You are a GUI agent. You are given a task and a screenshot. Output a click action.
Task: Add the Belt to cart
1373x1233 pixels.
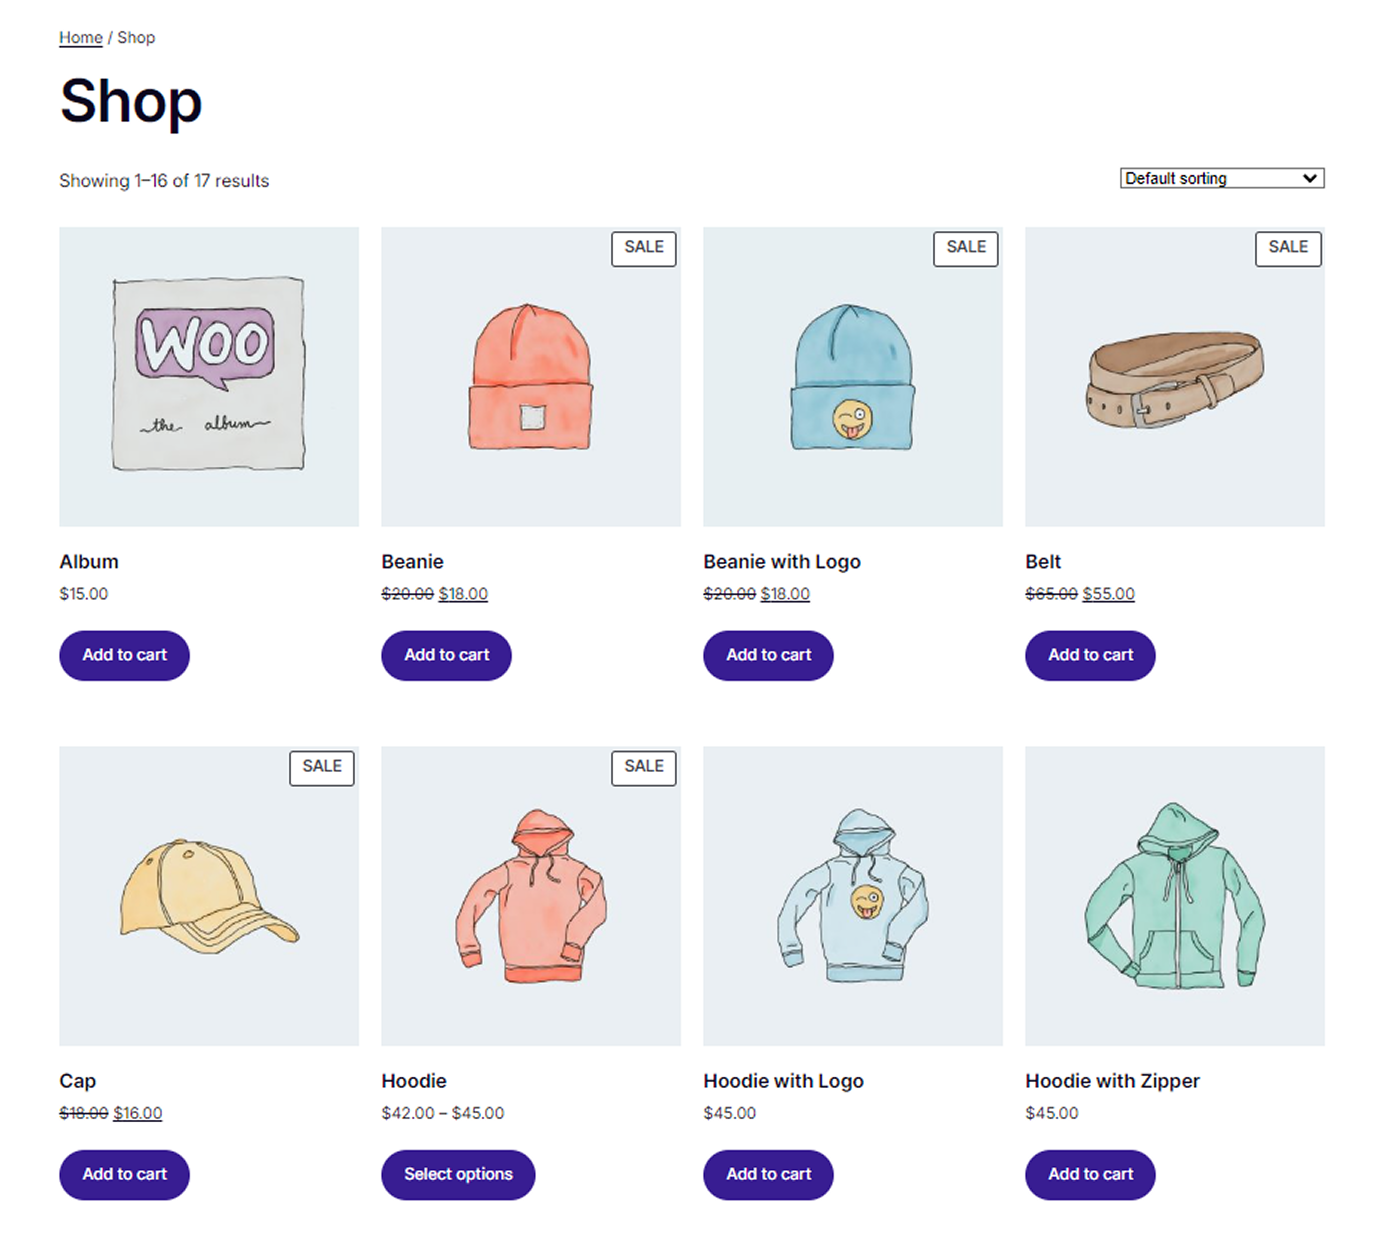point(1090,655)
